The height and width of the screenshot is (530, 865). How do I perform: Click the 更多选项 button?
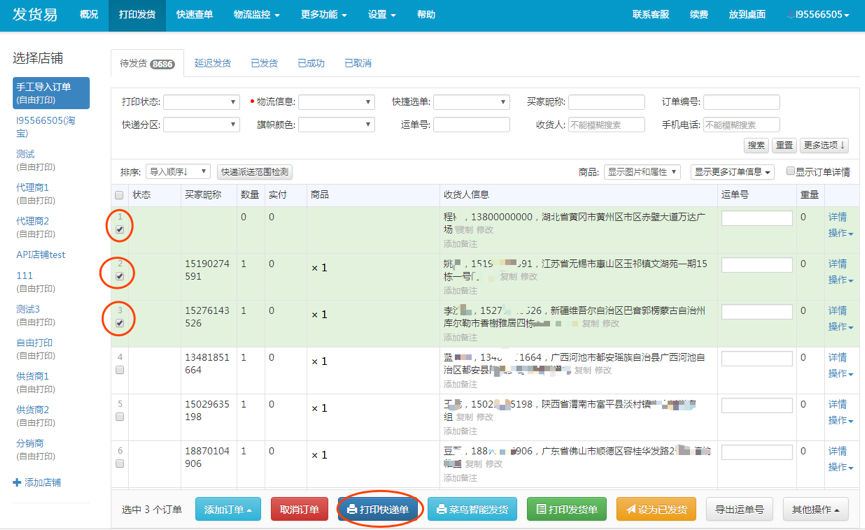(824, 145)
